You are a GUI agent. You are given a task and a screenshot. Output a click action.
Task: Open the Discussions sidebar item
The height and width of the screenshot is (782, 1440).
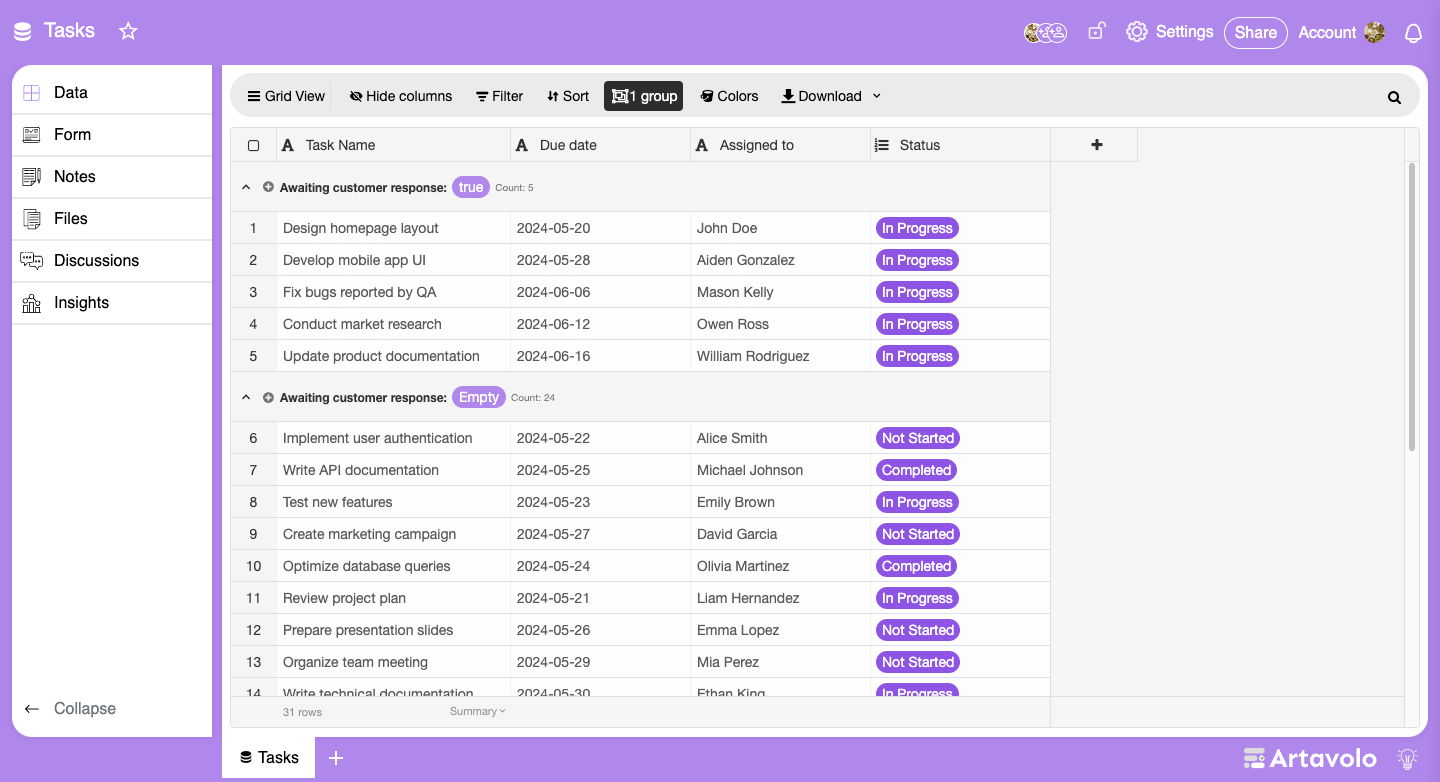(x=96, y=260)
